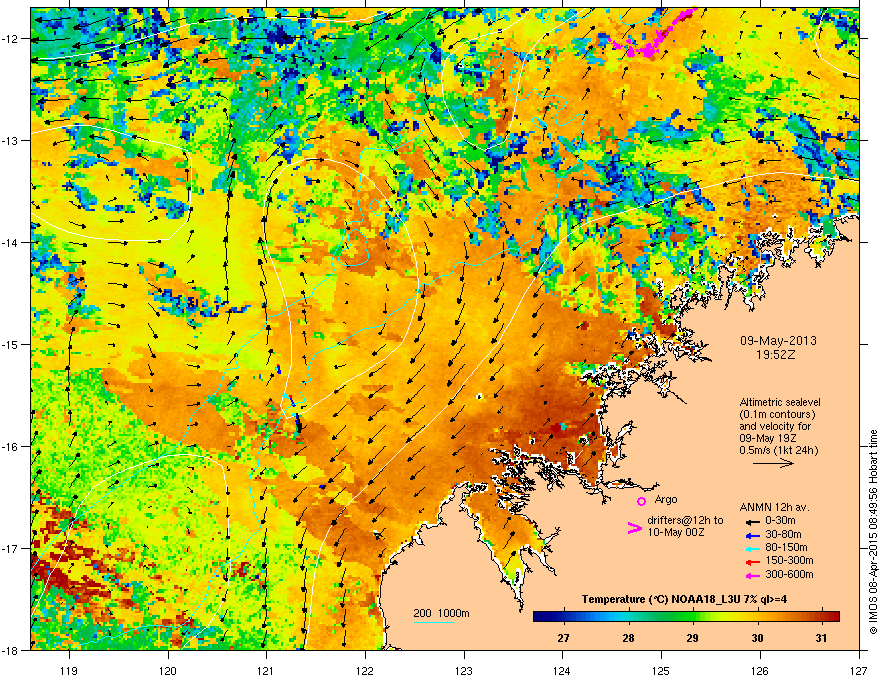880x680 pixels.
Task: Click latitude axis label -12
Action: coord(10,39)
